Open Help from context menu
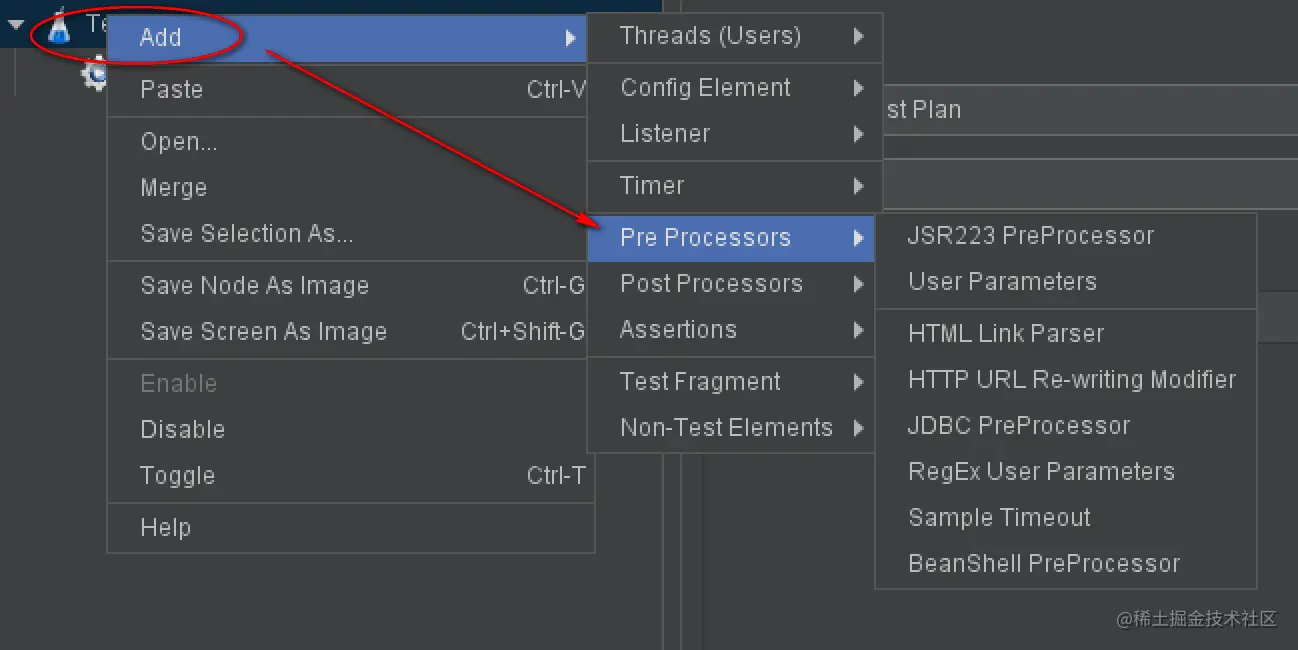Image resolution: width=1298 pixels, height=650 pixels. (166, 528)
